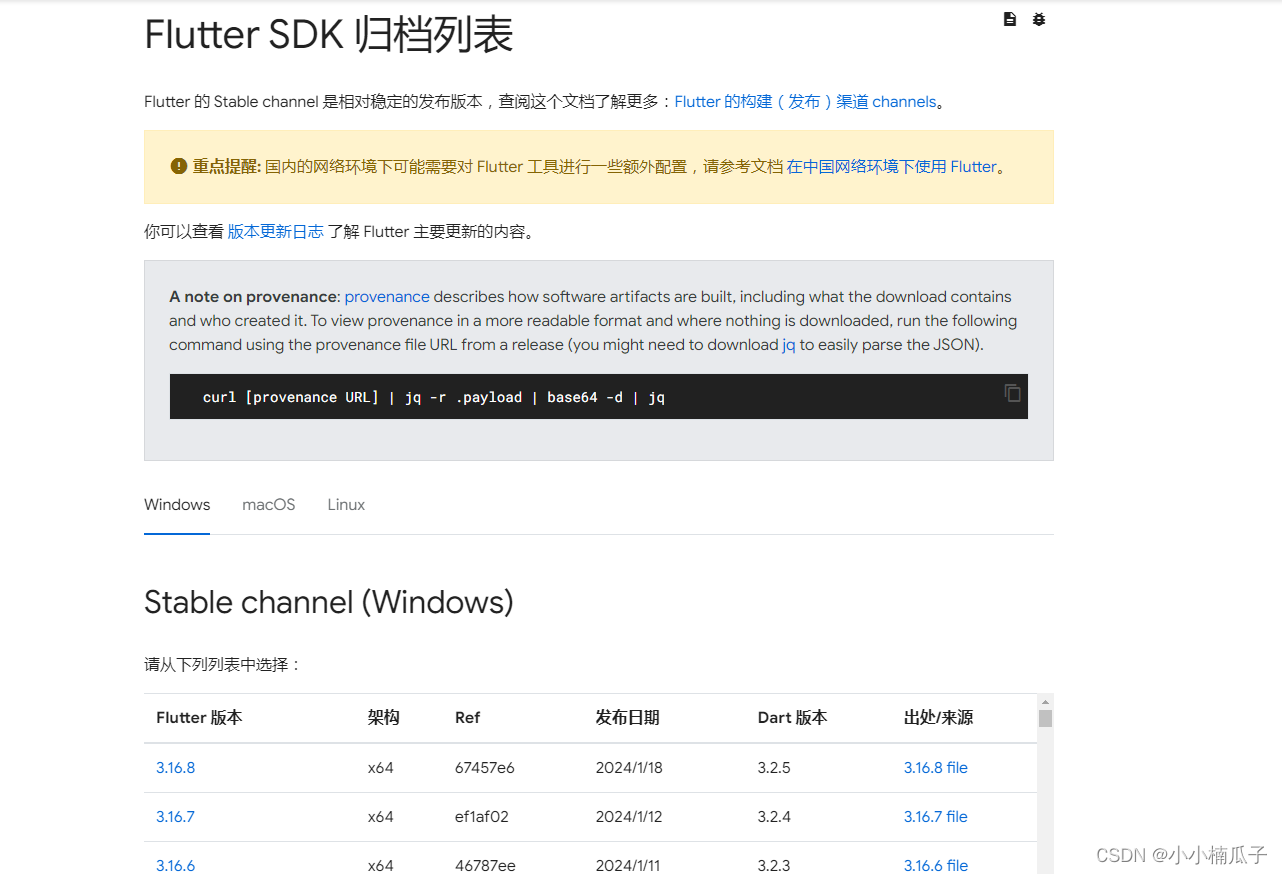Click the Ref cell 46787ee
Viewport: 1282px width, 874px height.
[485, 866]
